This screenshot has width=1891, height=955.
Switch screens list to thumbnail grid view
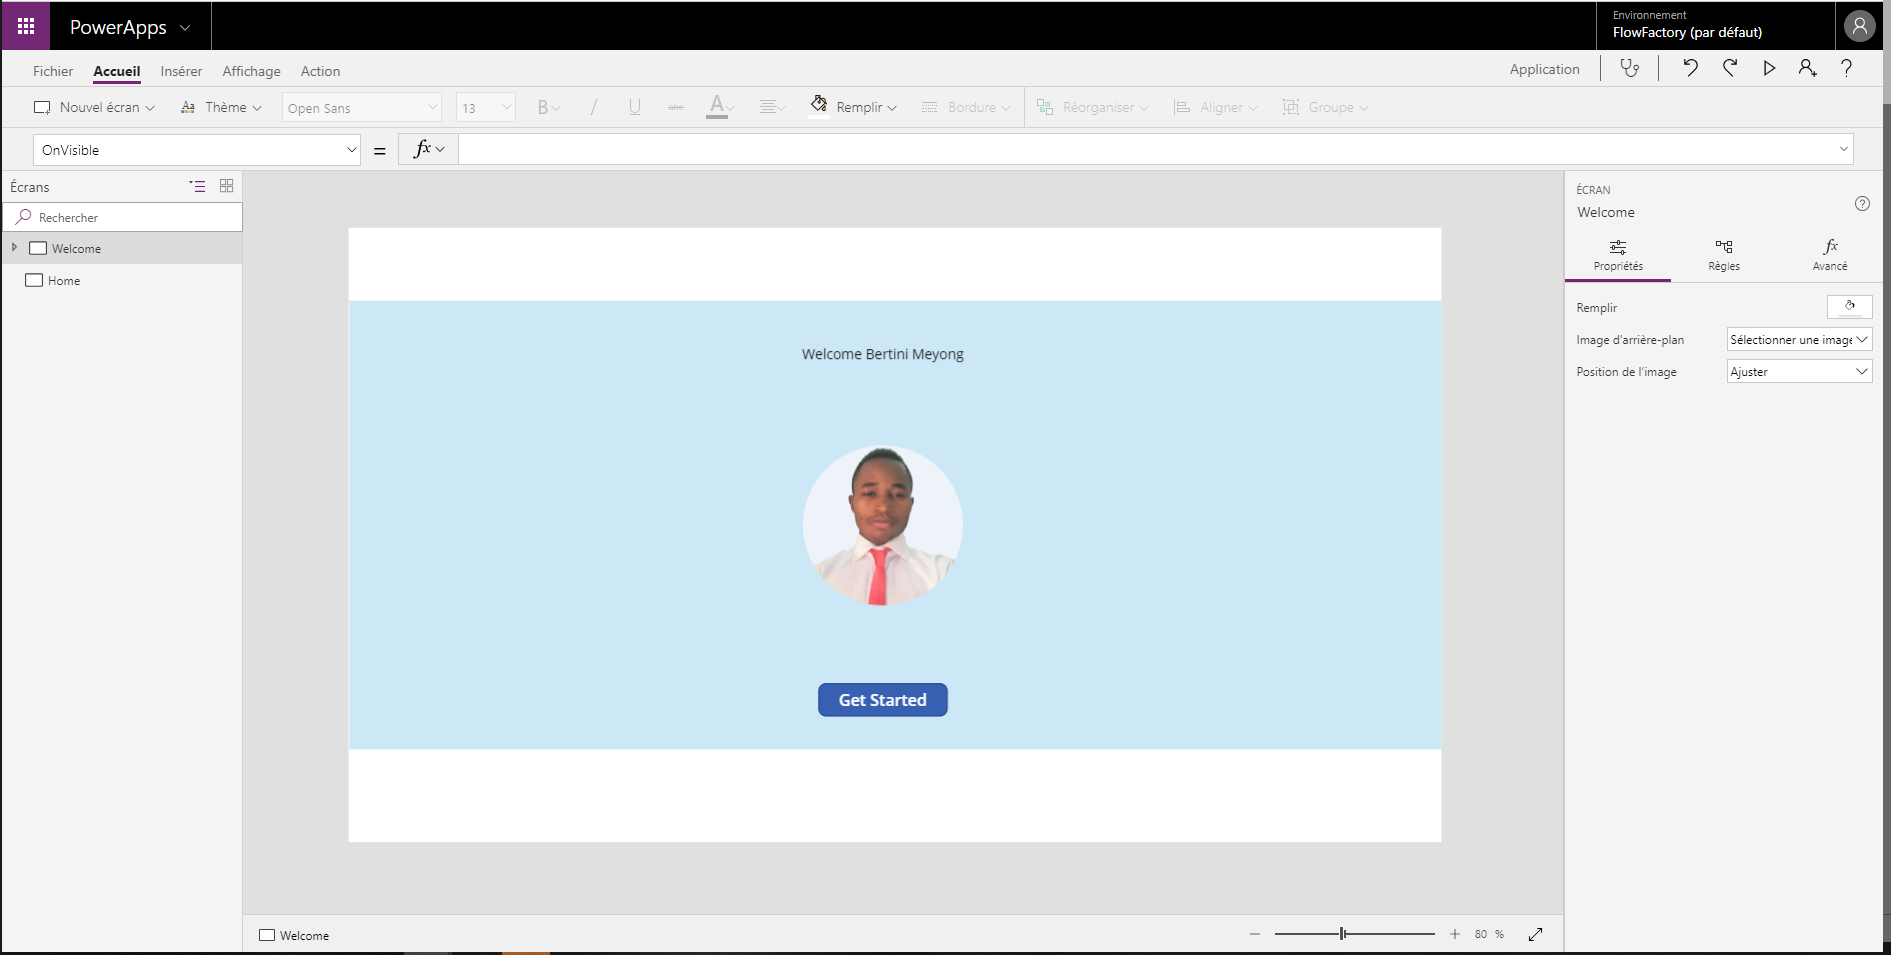pos(227,186)
